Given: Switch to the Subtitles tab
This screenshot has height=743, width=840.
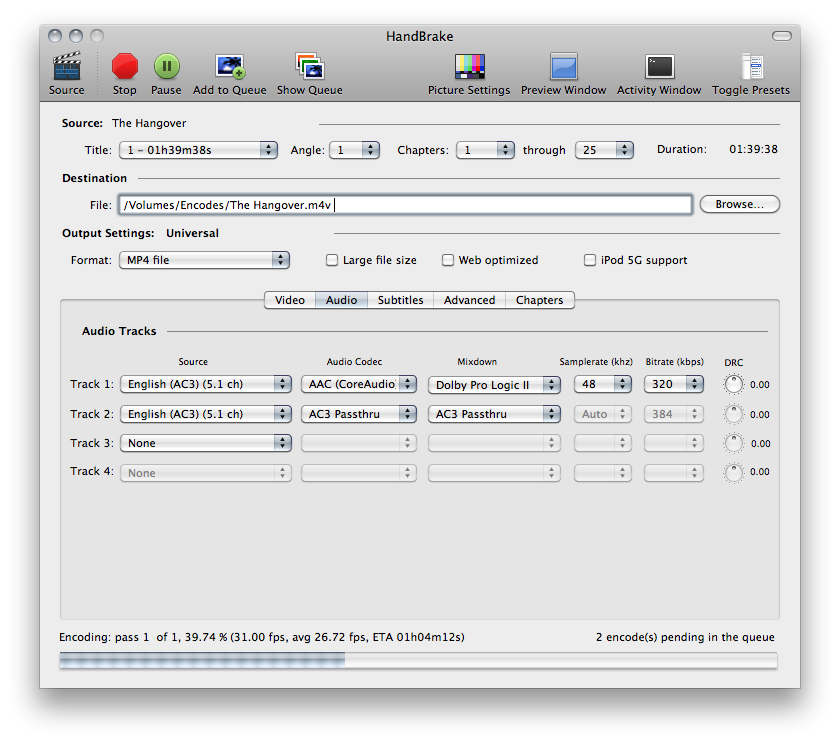Looking at the screenshot, I should [400, 299].
